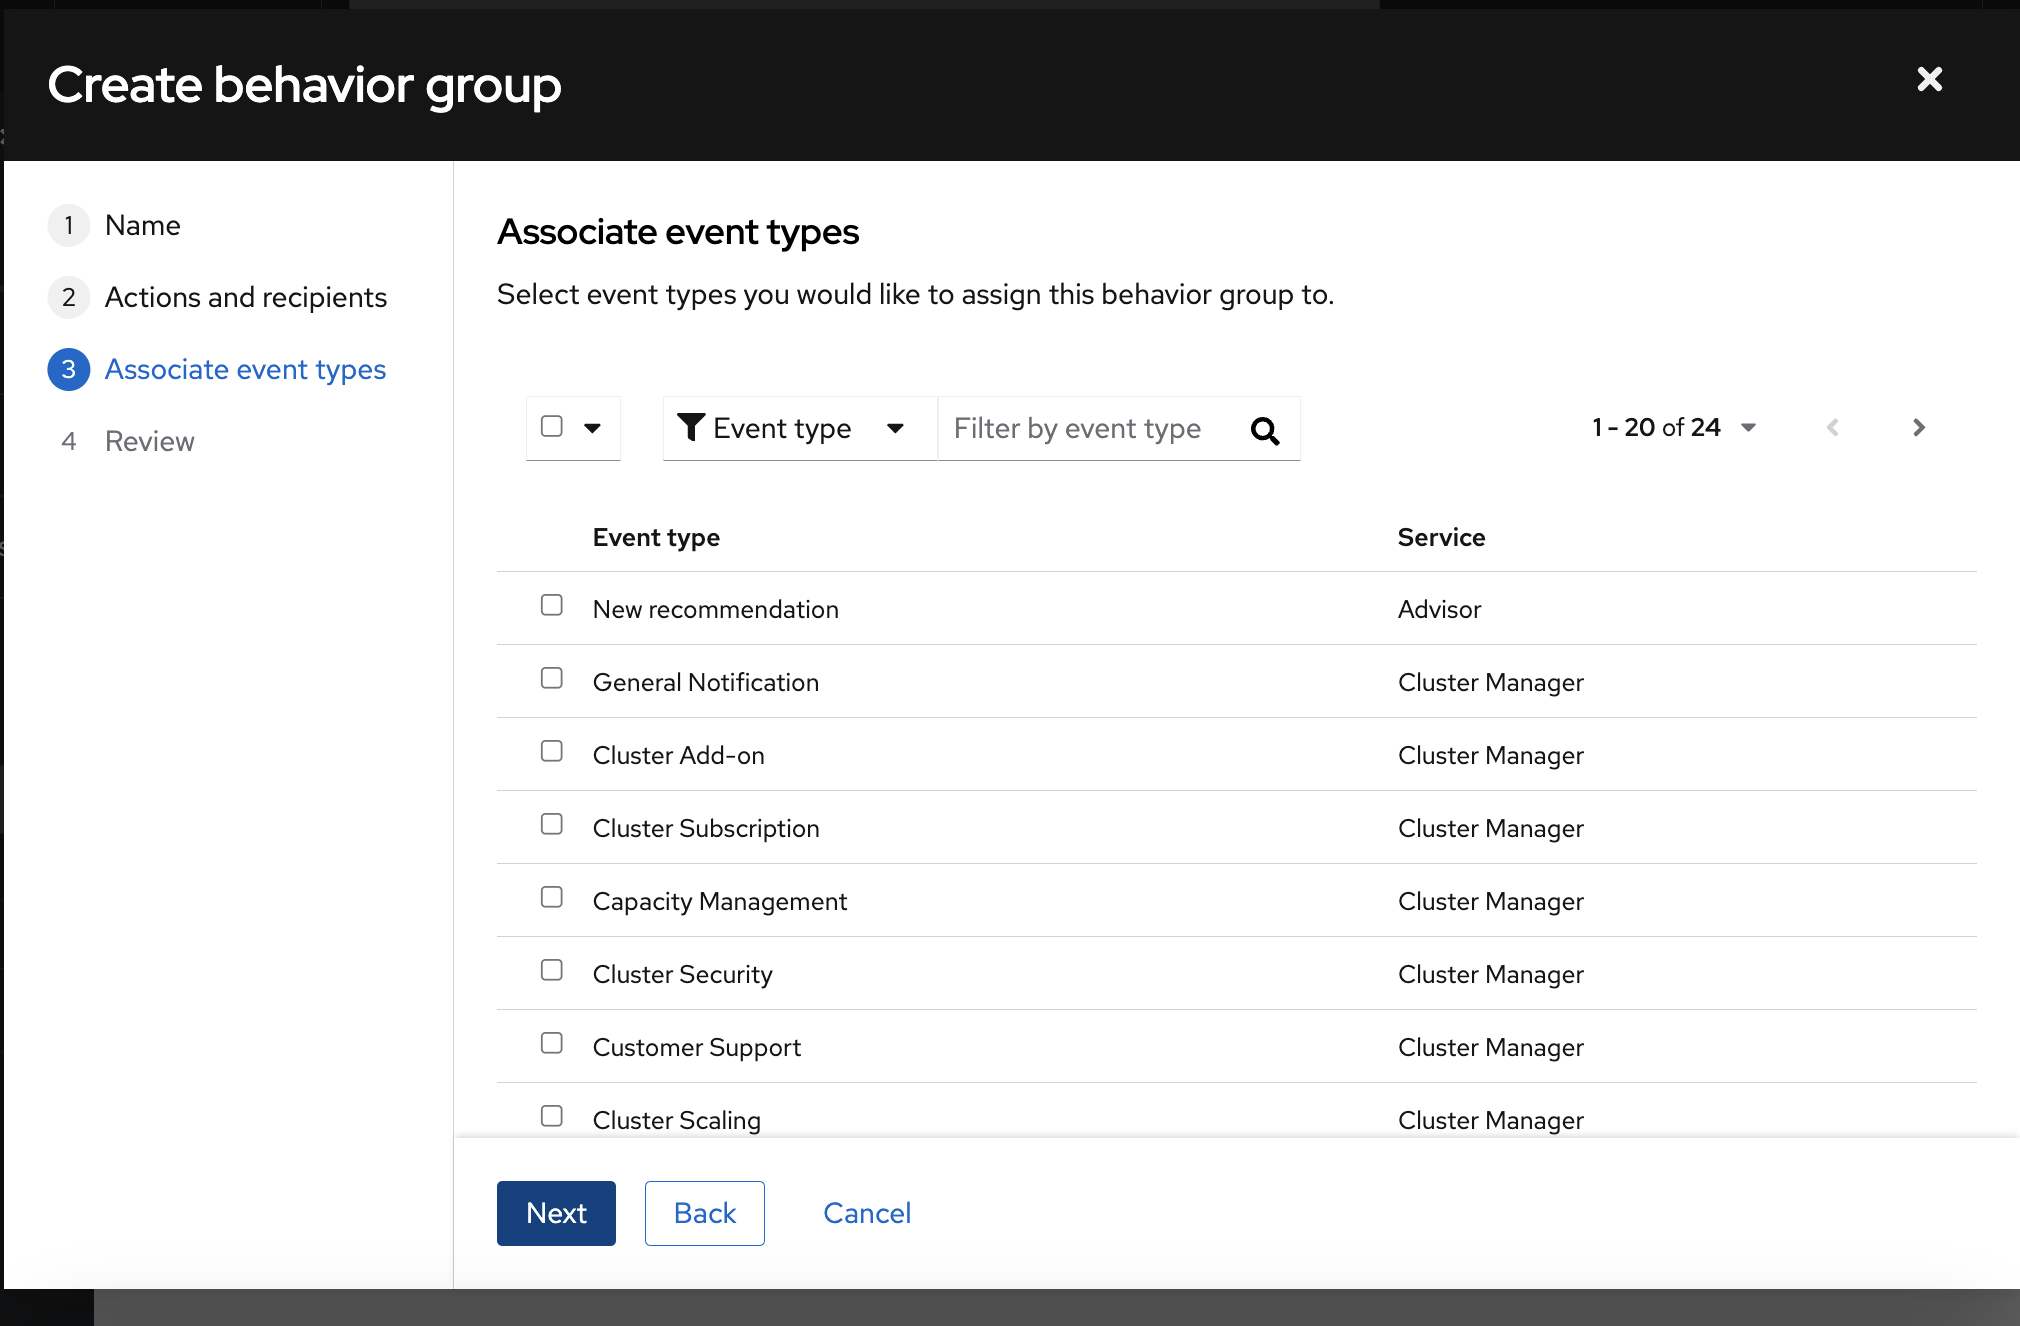Open bulk select dropdown caret
The height and width of the screenshot is (1326, 2020).
[x=593, y=428]
